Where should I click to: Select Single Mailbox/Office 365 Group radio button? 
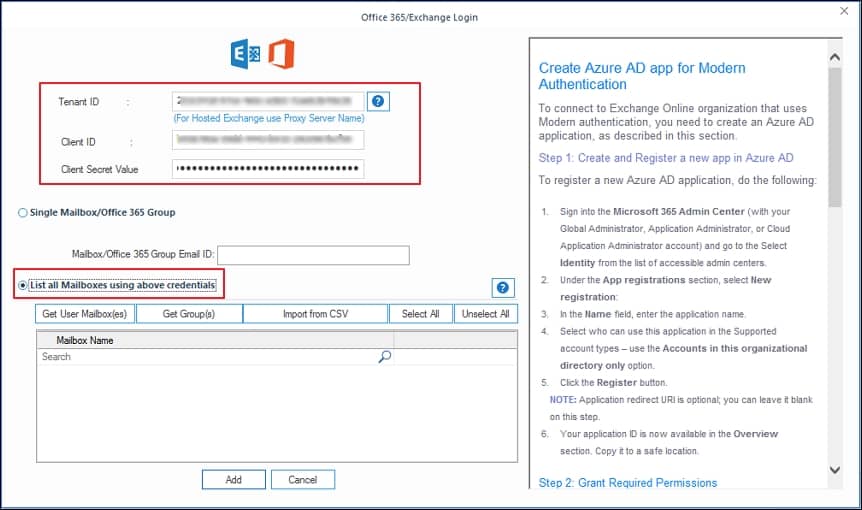click(x=23, y=213)
